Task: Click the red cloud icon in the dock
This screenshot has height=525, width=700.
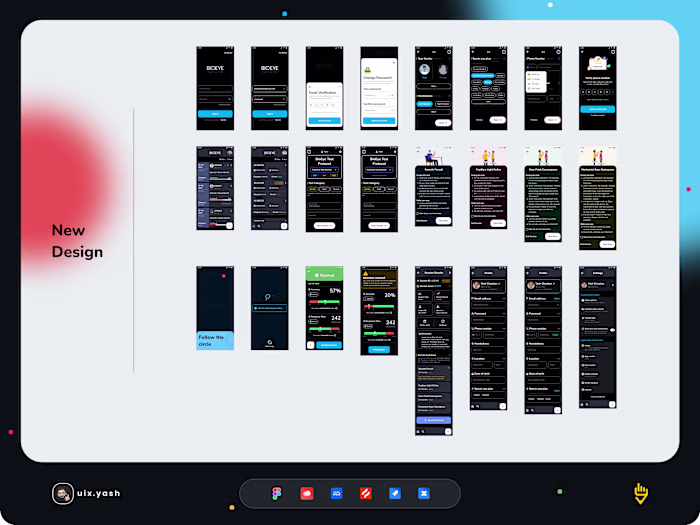Action: 307,493
